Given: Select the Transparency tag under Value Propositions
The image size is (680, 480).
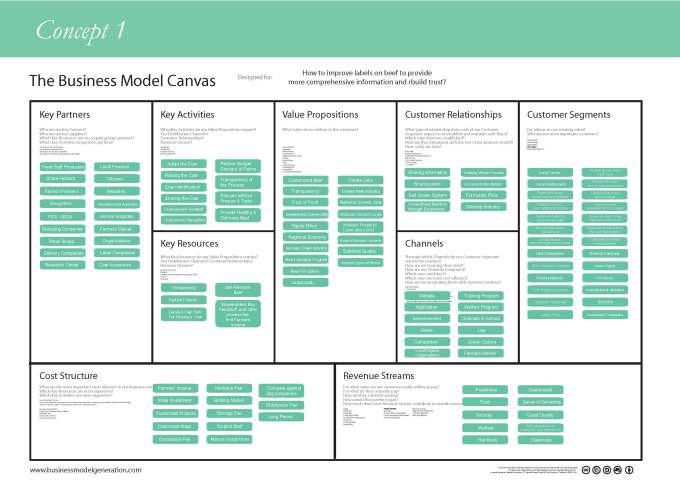Looking at the screenshot, I should [306, 190].
